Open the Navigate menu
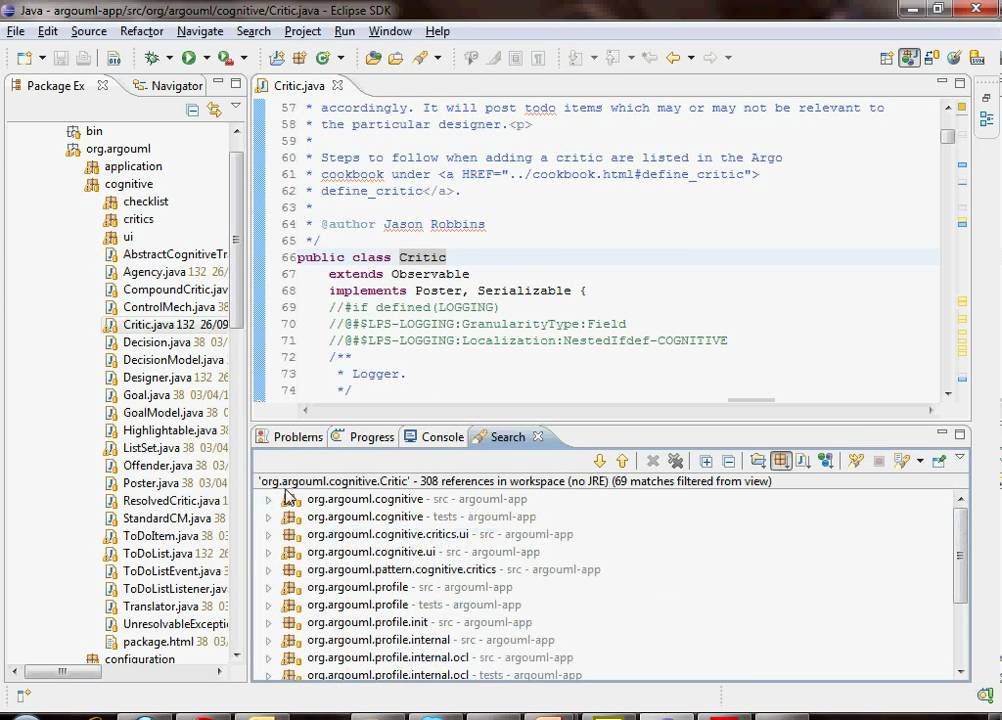 (x=200, y=31)
